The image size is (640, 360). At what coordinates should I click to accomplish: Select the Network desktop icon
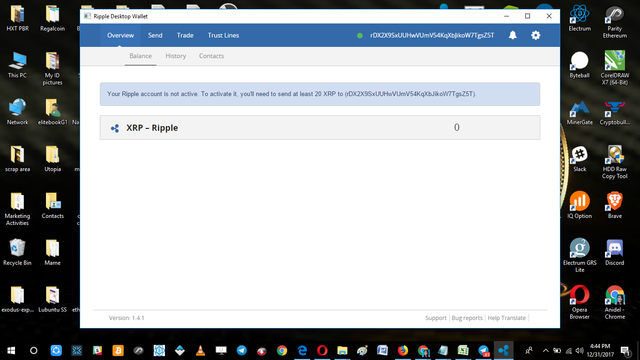tap(18, 112)
